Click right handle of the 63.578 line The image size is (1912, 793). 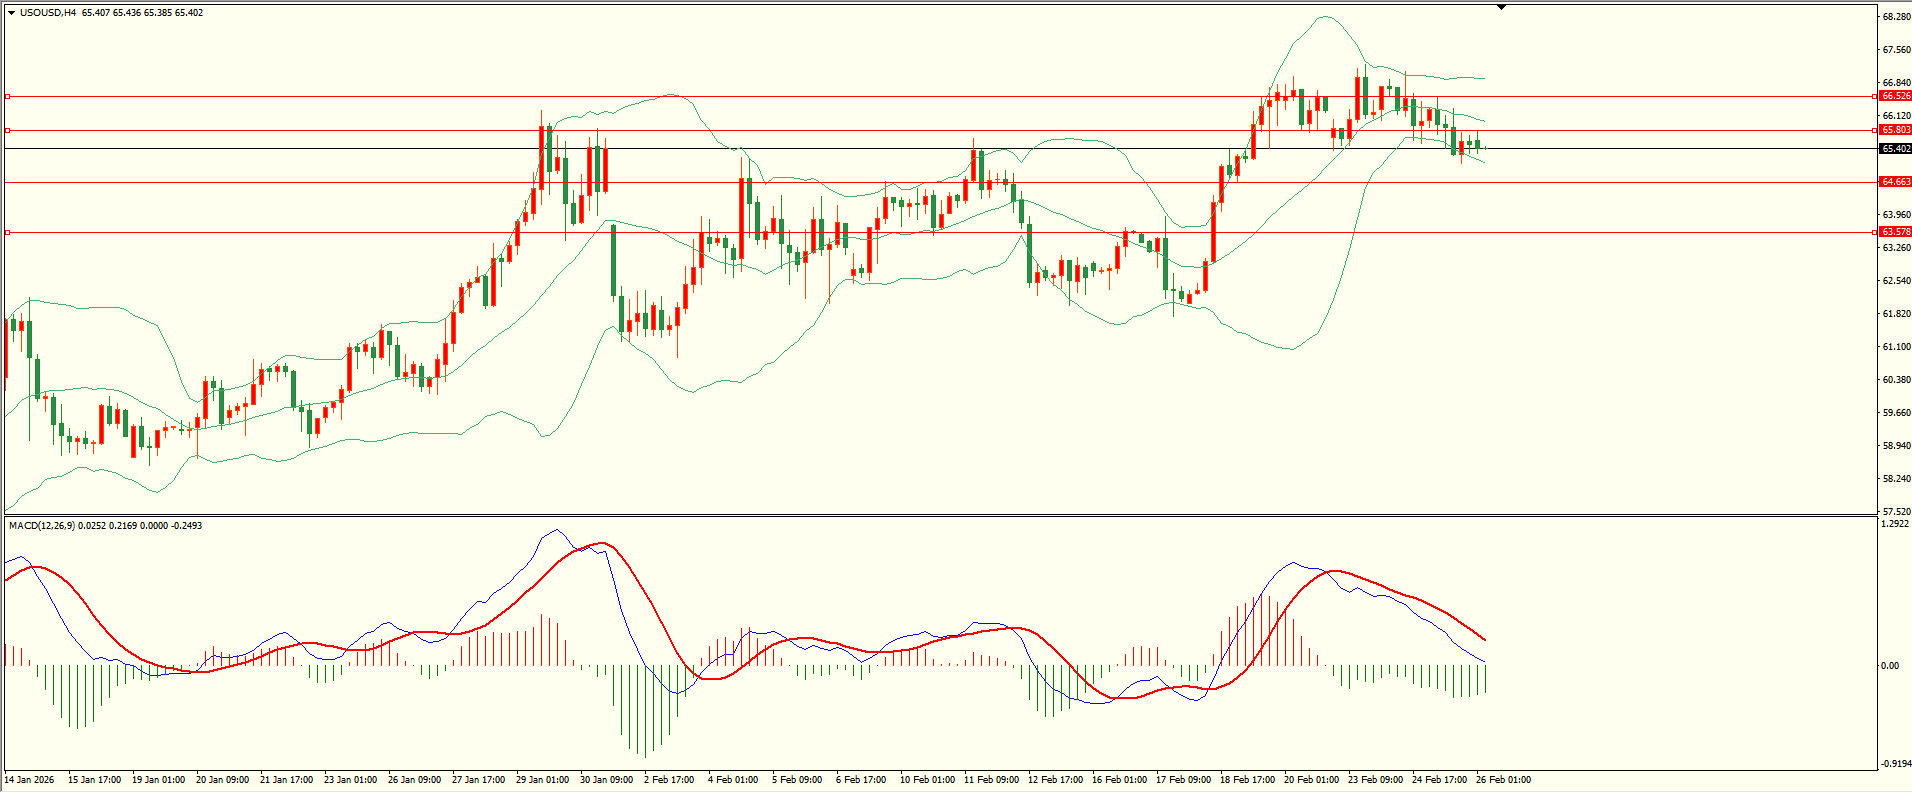[x=1873, y=232]
